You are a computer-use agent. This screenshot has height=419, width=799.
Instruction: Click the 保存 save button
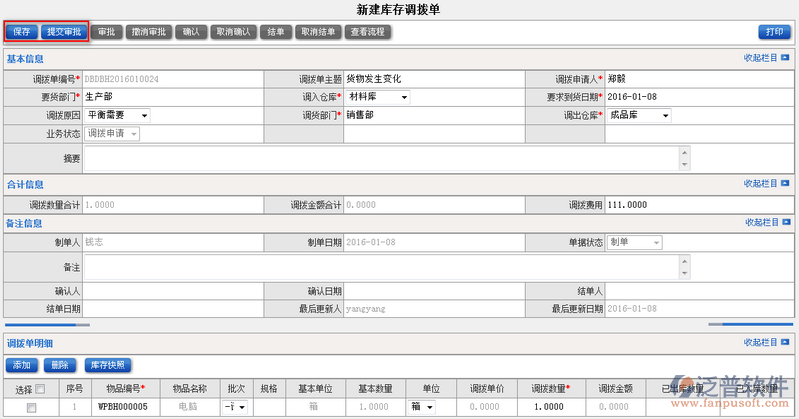[22, 32]
